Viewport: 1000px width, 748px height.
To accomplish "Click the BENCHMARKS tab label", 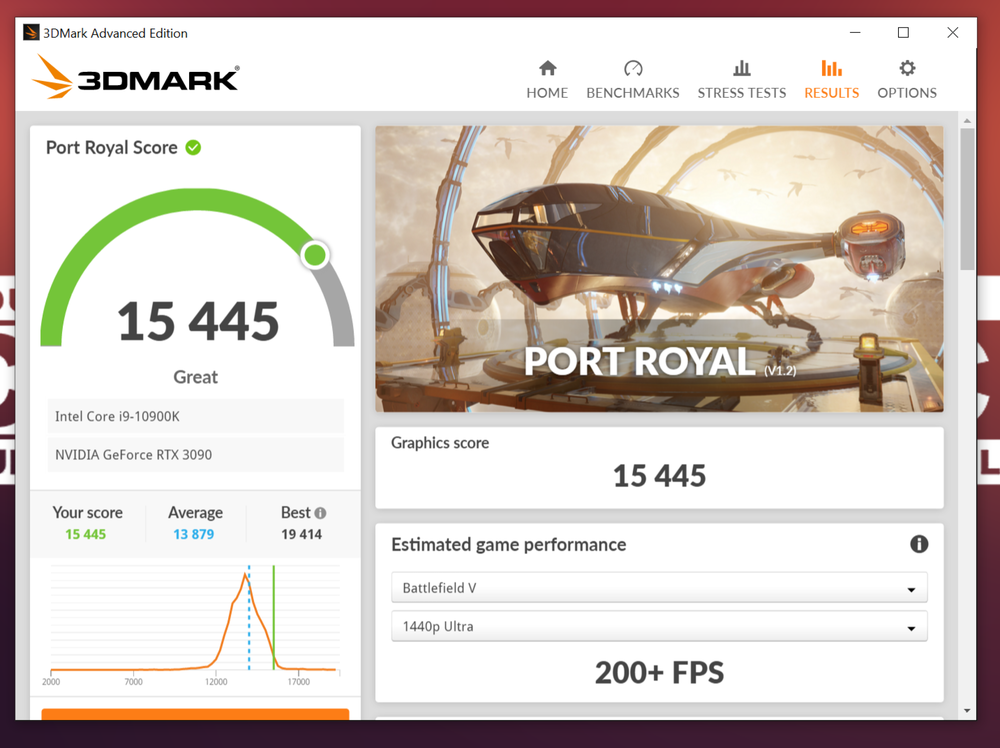I will coord(632,93).
